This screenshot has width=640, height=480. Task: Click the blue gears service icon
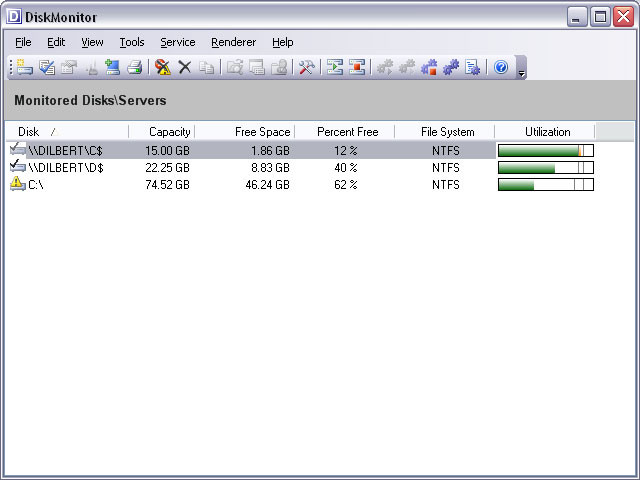pos(451,67)
